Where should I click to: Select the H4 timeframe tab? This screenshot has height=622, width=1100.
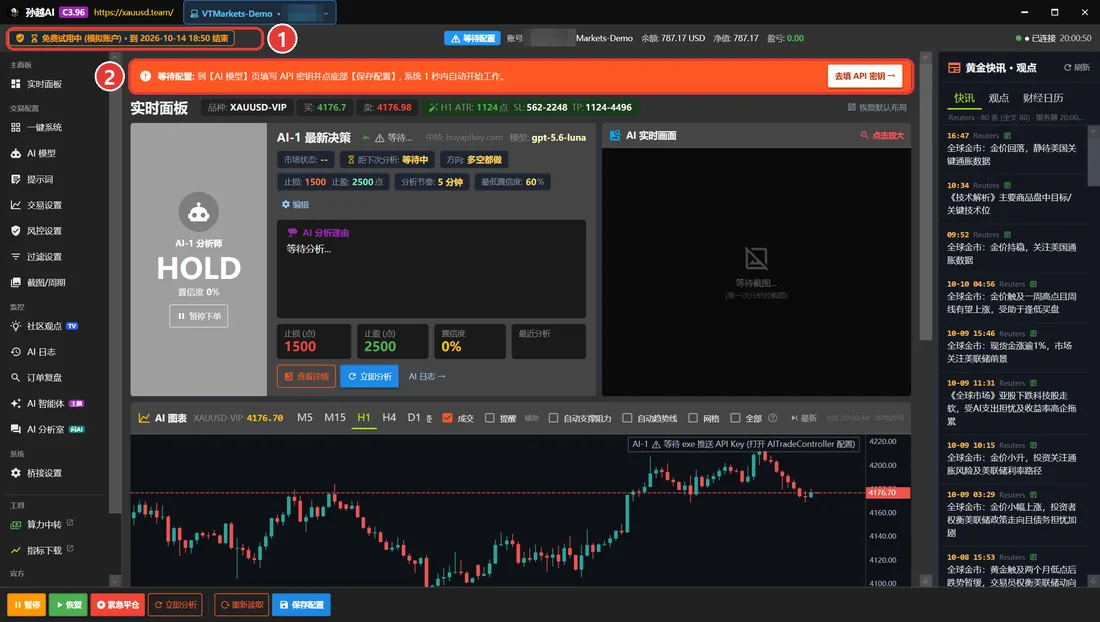pos(389,417)
